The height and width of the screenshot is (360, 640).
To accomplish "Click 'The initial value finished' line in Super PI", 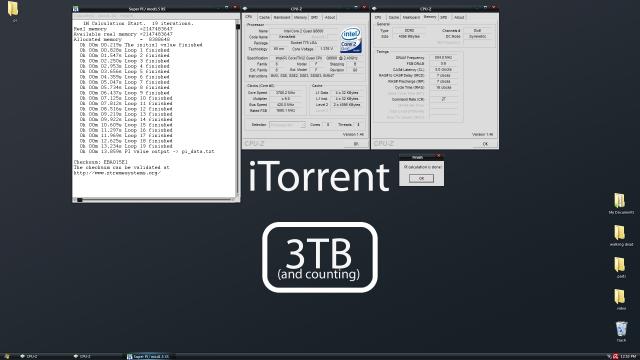I will tap(141, 45).
